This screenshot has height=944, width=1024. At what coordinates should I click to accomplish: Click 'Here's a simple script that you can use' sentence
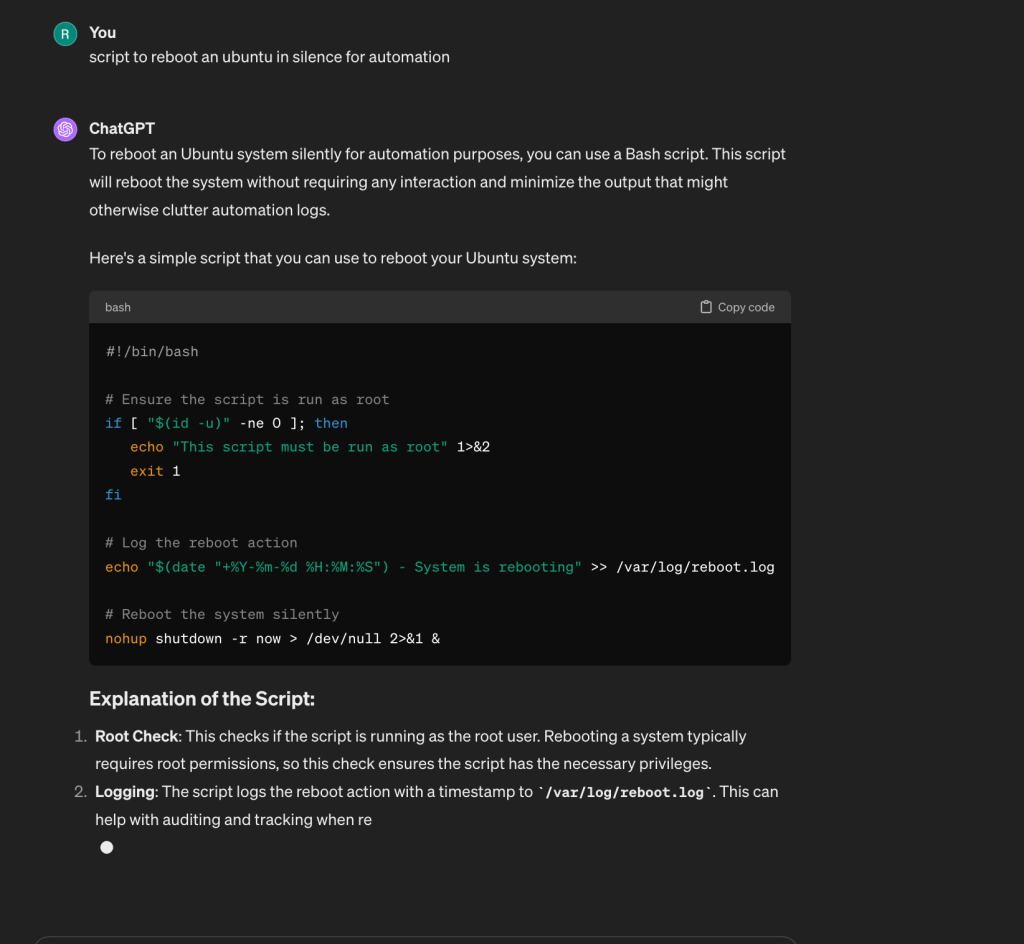pos(333,258)
